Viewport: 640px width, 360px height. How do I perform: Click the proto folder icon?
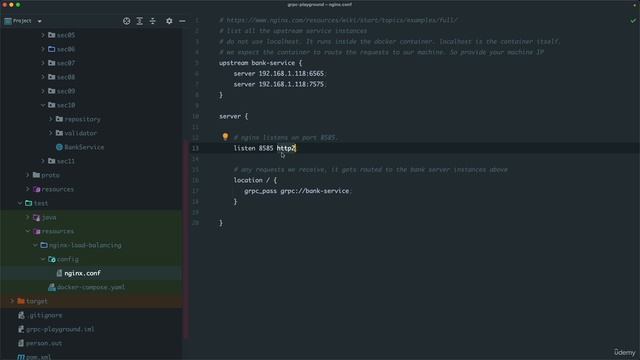tap(36, 175)
